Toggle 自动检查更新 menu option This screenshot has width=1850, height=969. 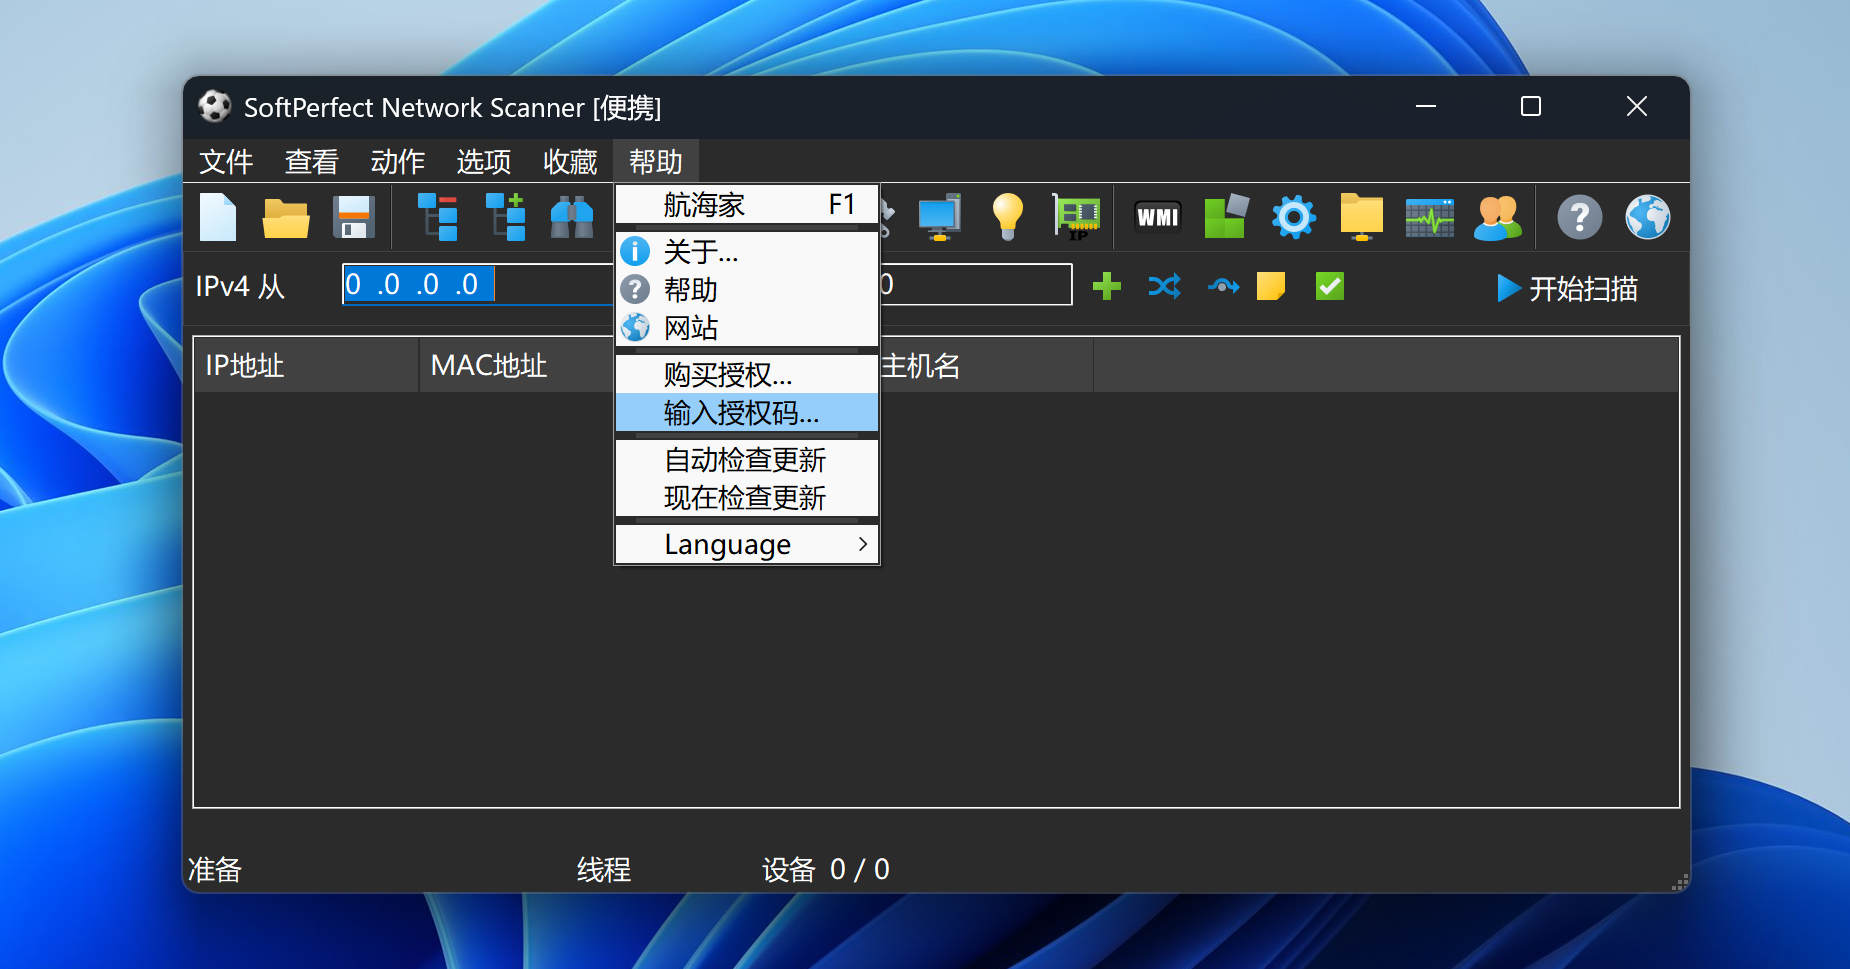[x=745, y=460]
